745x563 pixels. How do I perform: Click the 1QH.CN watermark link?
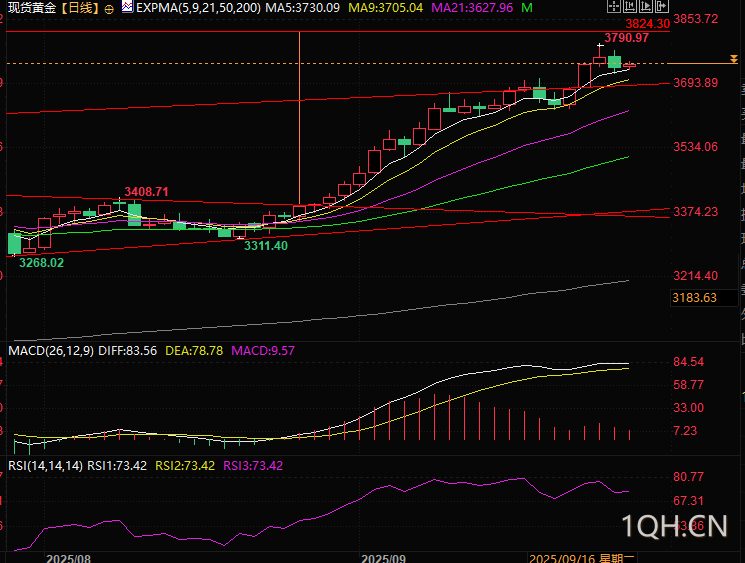tap(677, 526)
